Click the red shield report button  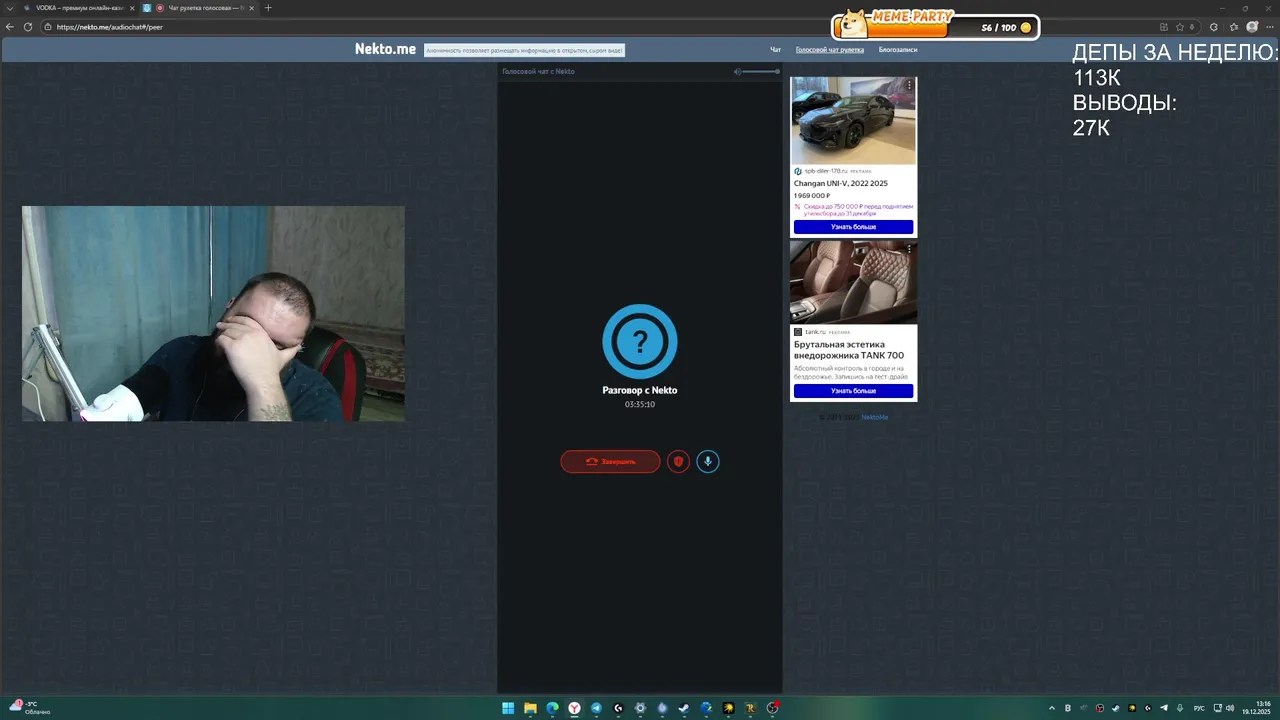(x=678, y=461)
